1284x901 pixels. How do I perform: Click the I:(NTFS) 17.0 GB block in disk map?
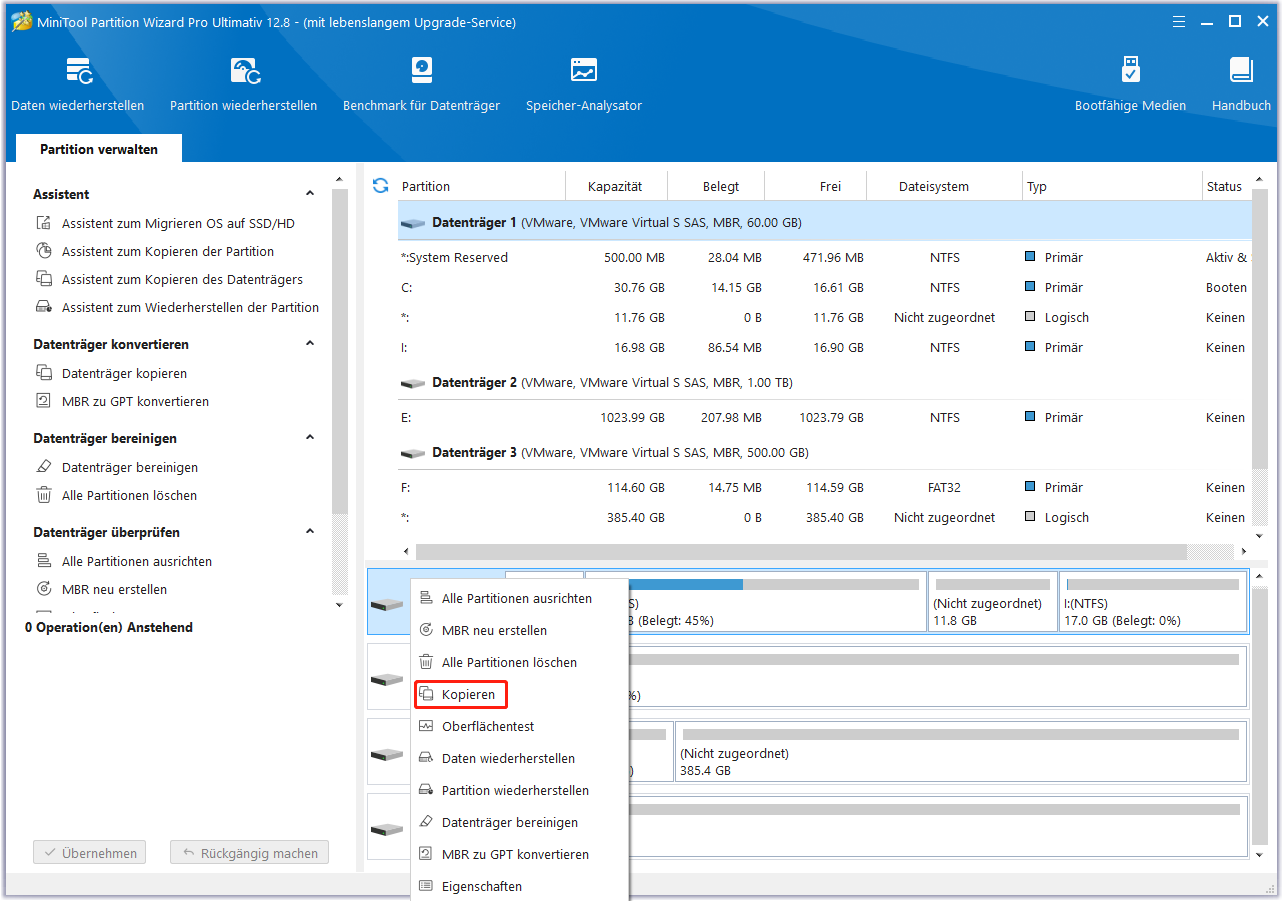point(1153,602)
